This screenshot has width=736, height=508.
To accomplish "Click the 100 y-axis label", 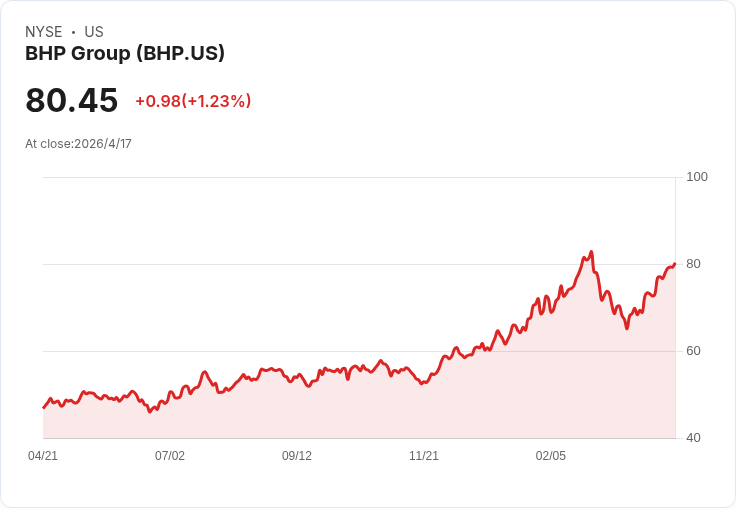I will point(697,177).
